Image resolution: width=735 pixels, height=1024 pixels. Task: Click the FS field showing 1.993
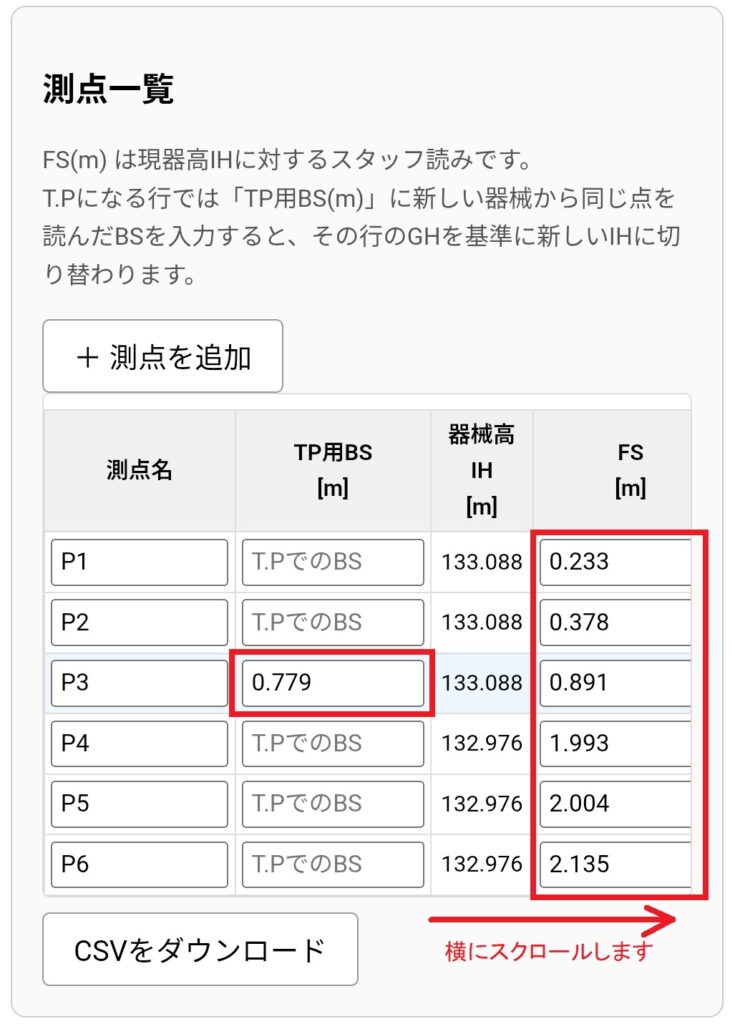[615, 743]
